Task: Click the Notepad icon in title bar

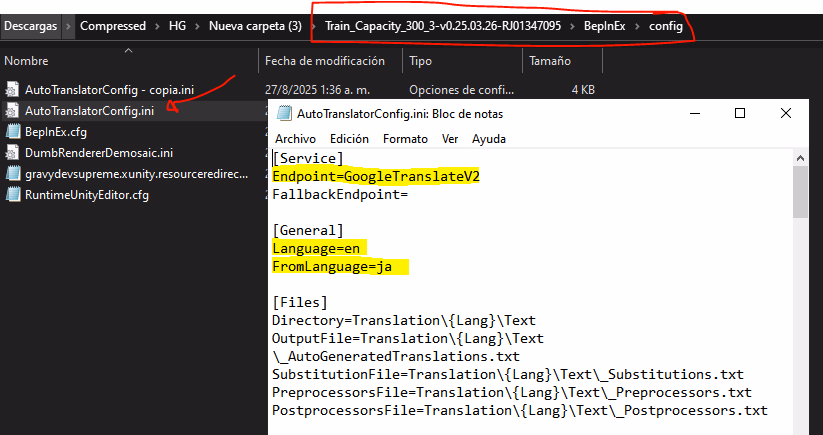Action: point(285,114)
